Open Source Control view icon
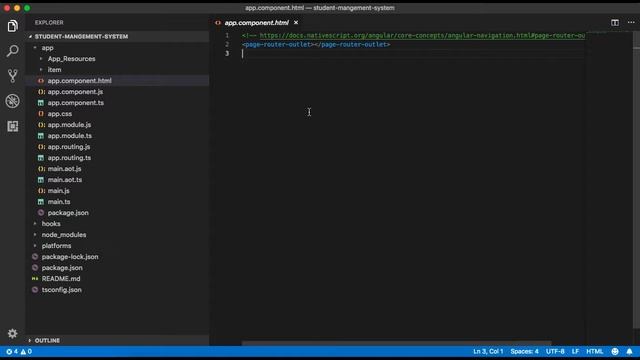This screenshot has width=640, height=360. (x=13, y=76)
